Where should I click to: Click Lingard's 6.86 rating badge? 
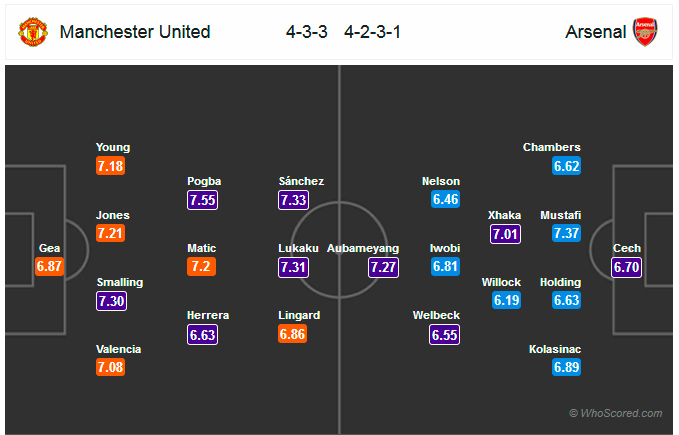[293, 334]
